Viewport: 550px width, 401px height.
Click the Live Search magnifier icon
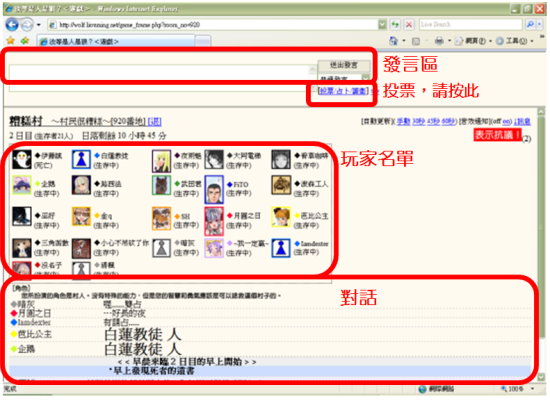(x=530, y=24)
